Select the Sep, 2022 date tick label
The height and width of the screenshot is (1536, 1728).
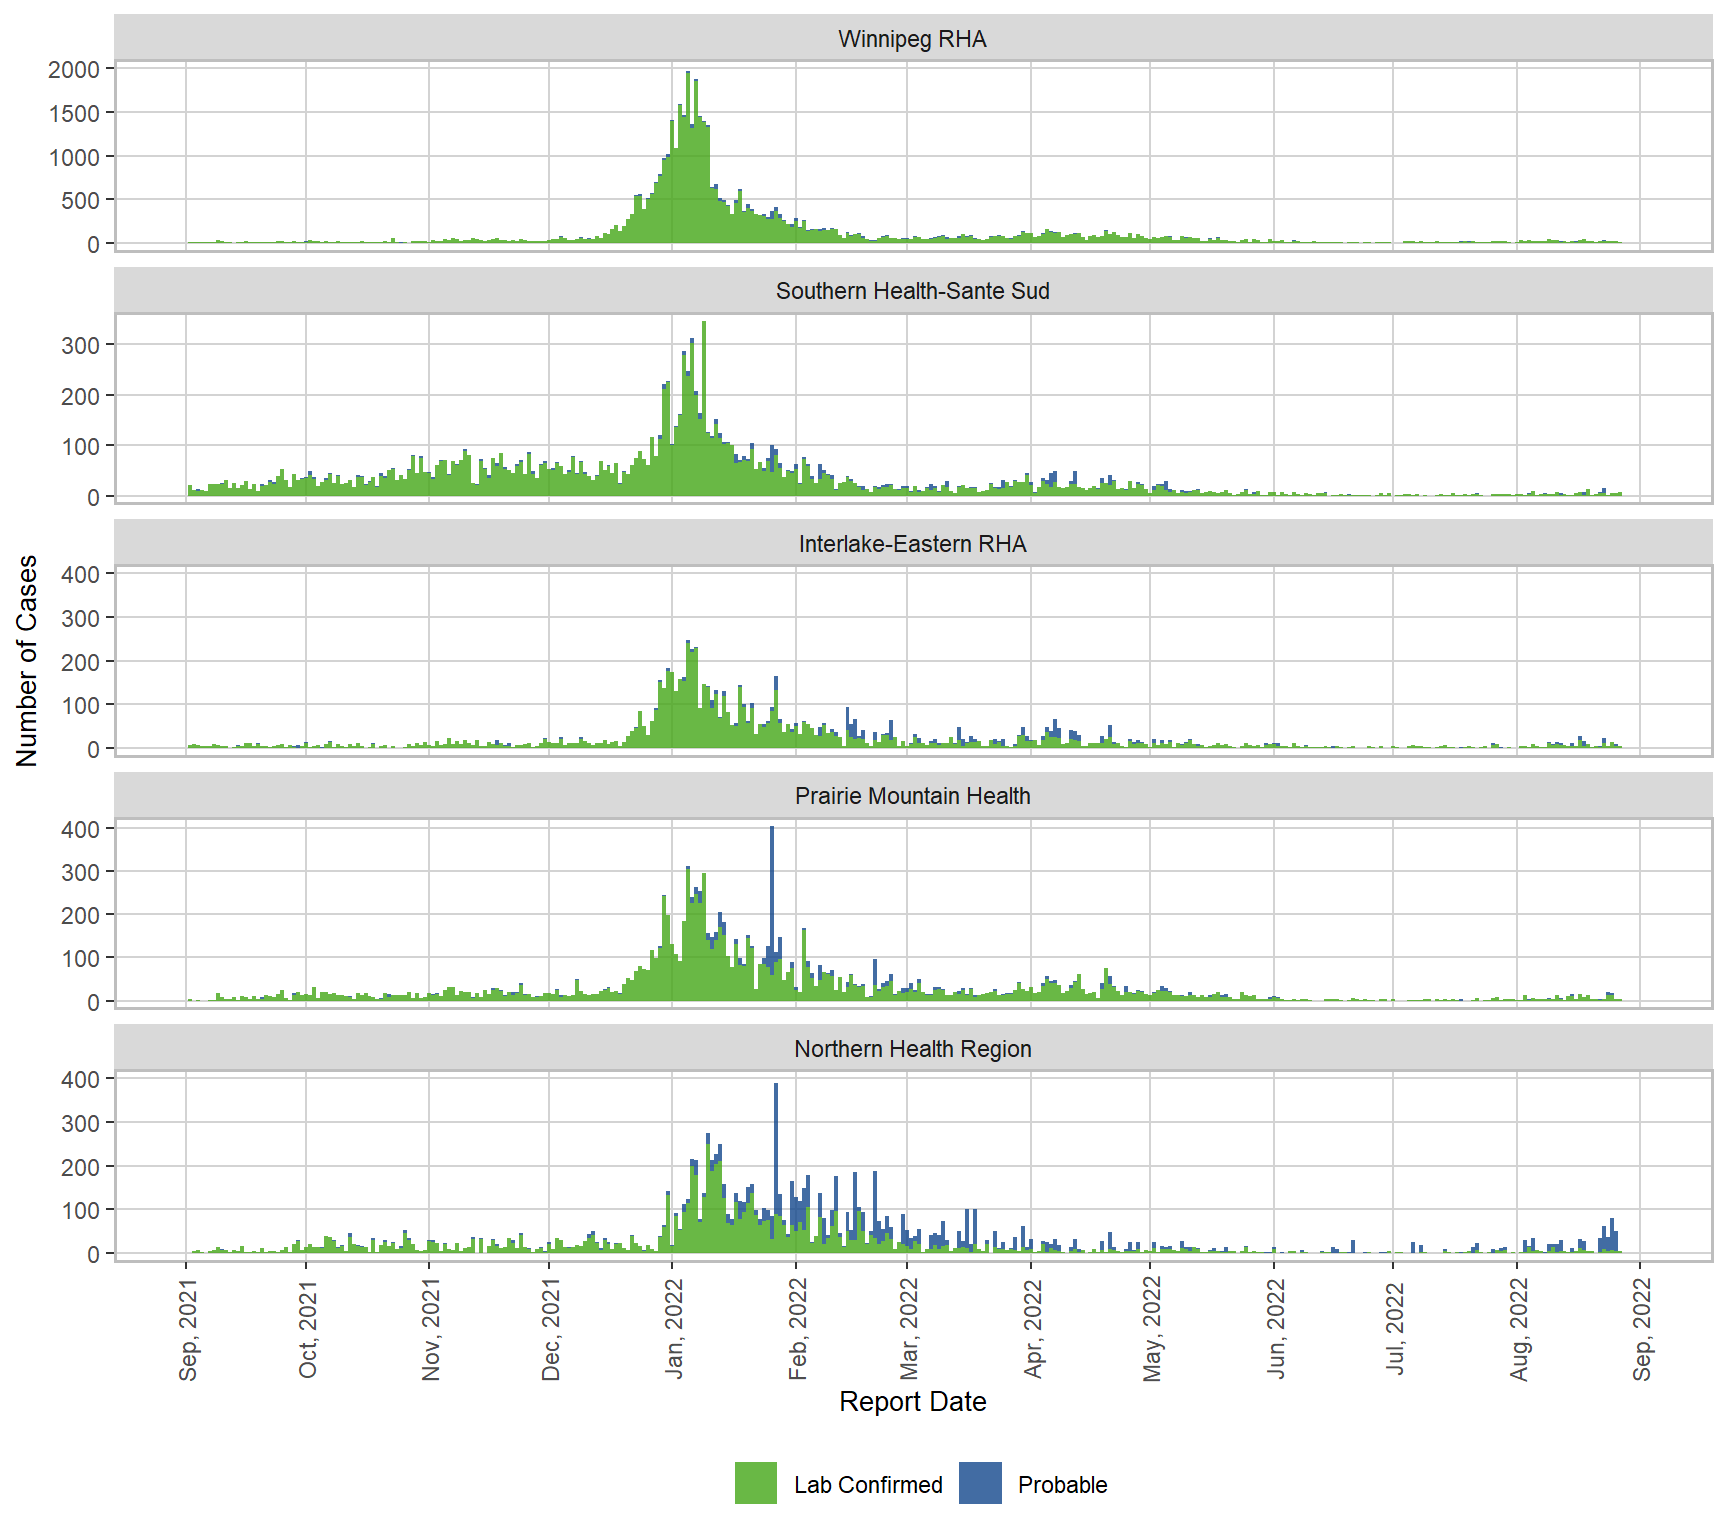pyautogui.click(x=1642, y=1330)
